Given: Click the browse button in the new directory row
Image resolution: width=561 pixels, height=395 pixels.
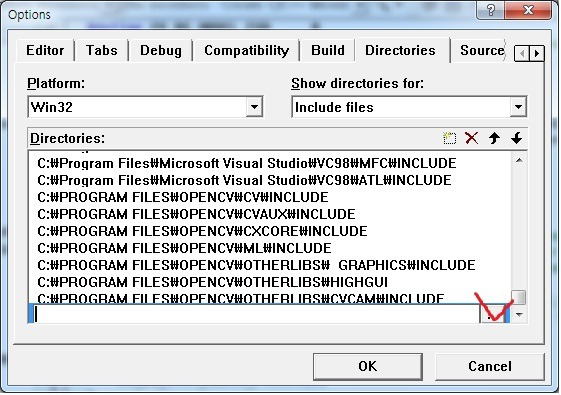Looking at the screenshot, I should coord(494,314).
